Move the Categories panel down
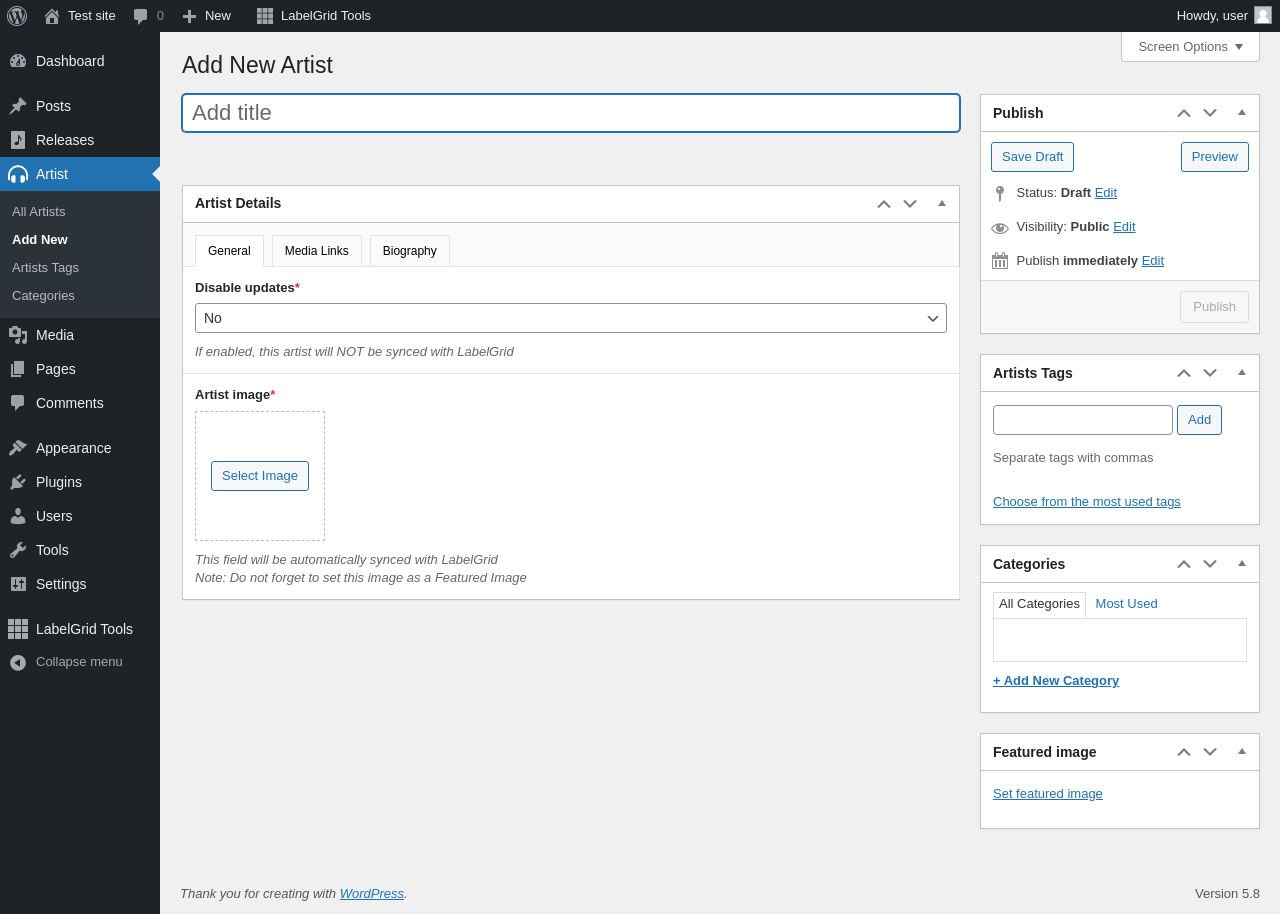The image size is (1280, 914). click(1210, 564)
